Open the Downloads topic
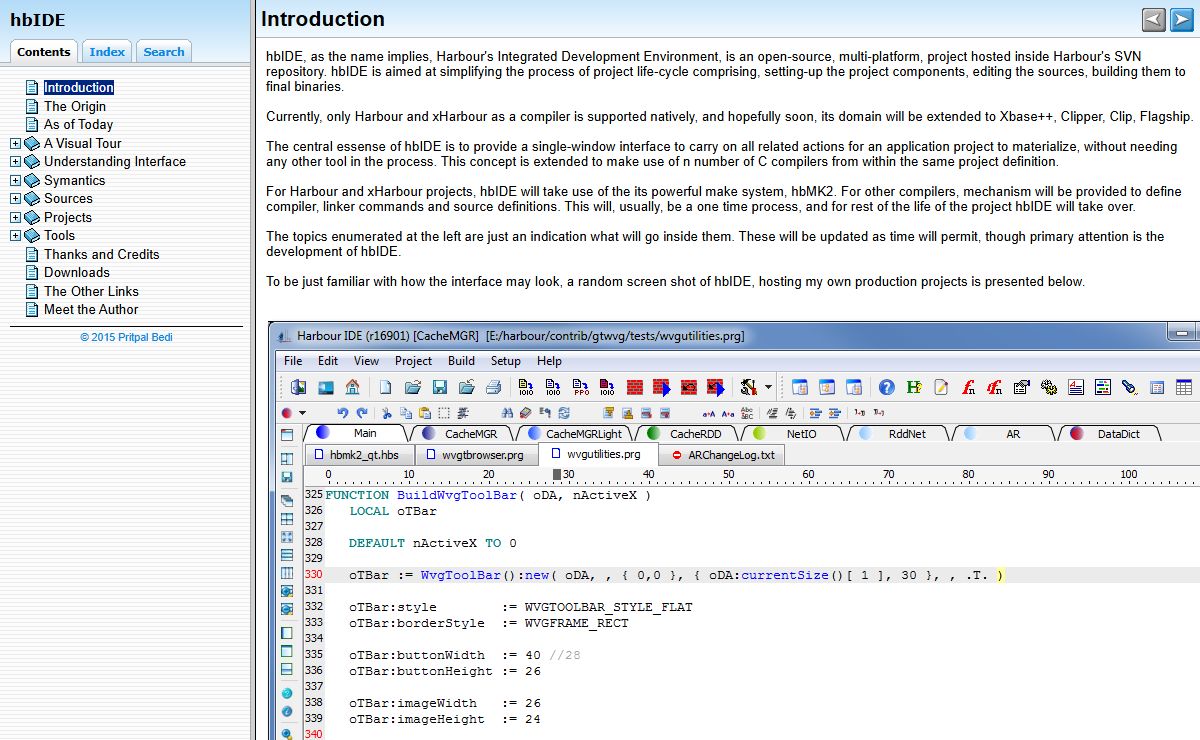Image resolution: width=1200 pixels, height=740 pixels. point(77,273)
